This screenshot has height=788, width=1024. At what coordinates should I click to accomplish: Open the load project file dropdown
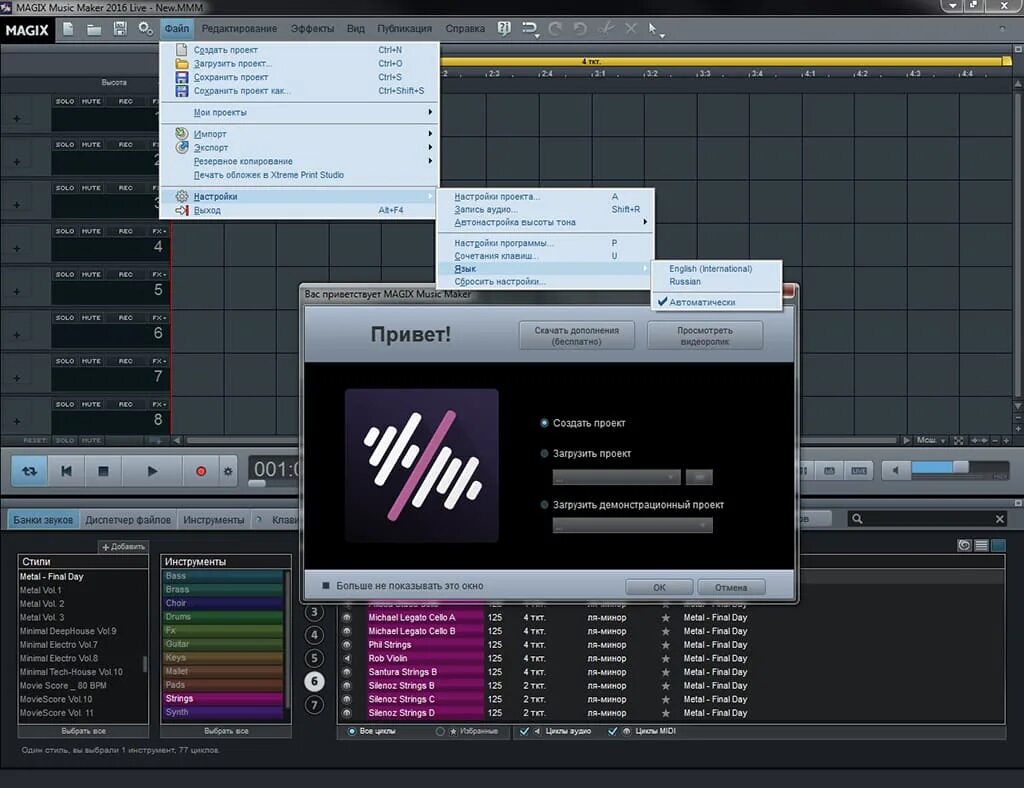pyautogui.click(x=616, y=477)
